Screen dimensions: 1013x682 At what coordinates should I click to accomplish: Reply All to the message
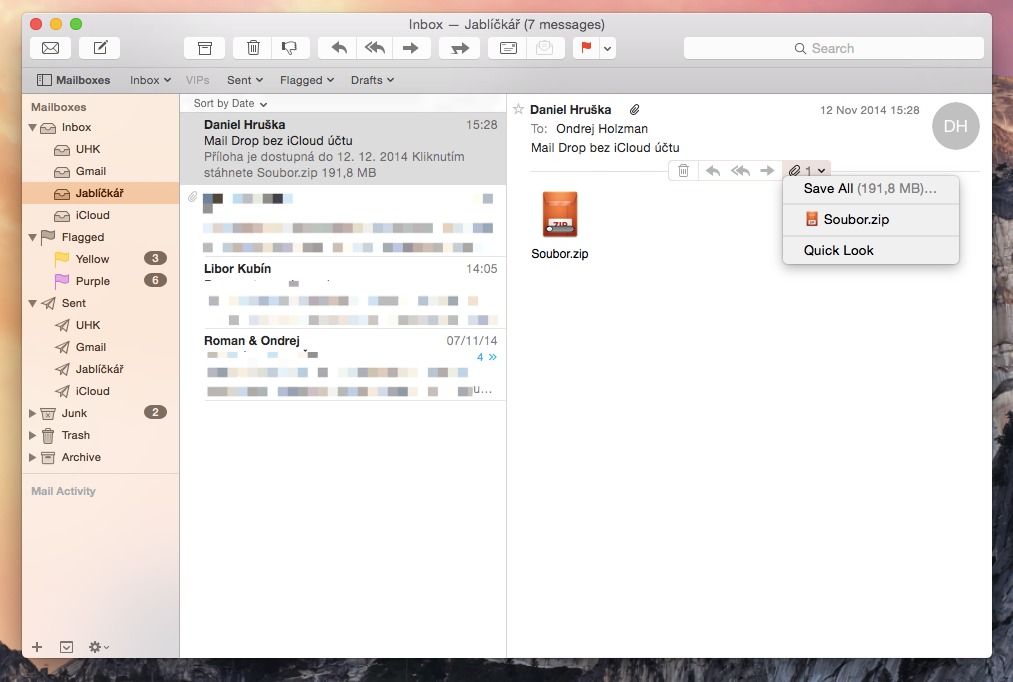tap(374, 47)
